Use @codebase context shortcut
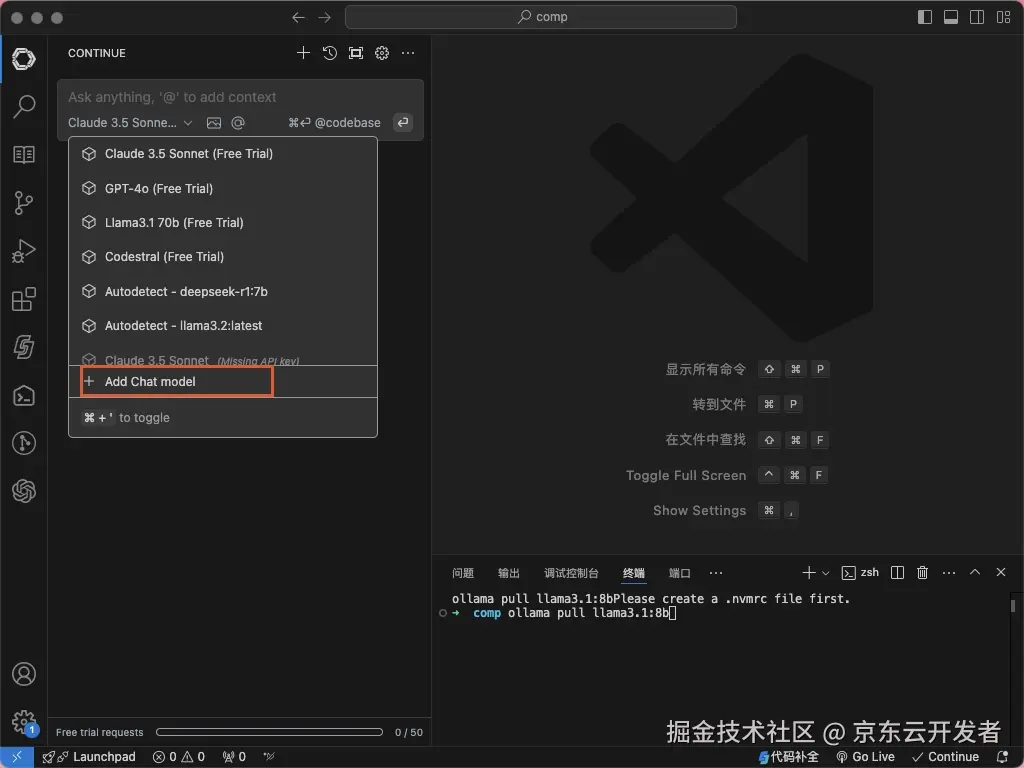 [334, 123]
